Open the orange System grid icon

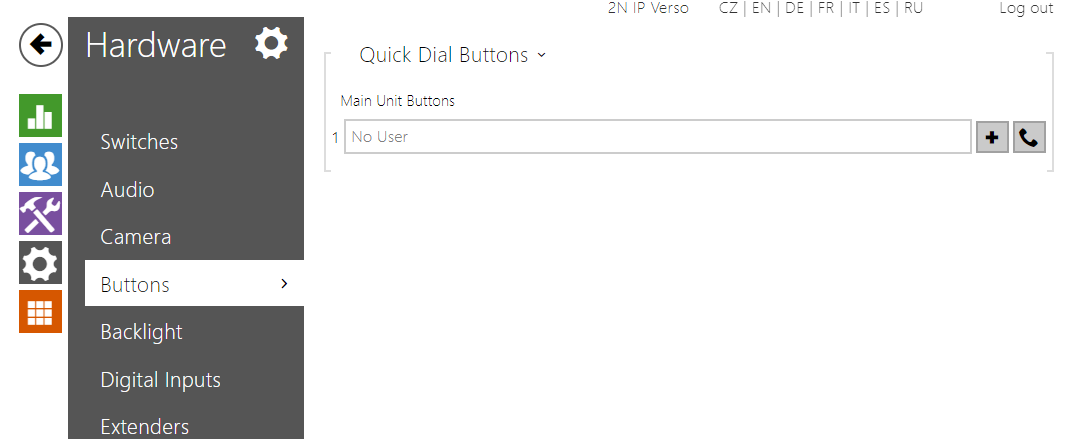[x=40, y=312]
